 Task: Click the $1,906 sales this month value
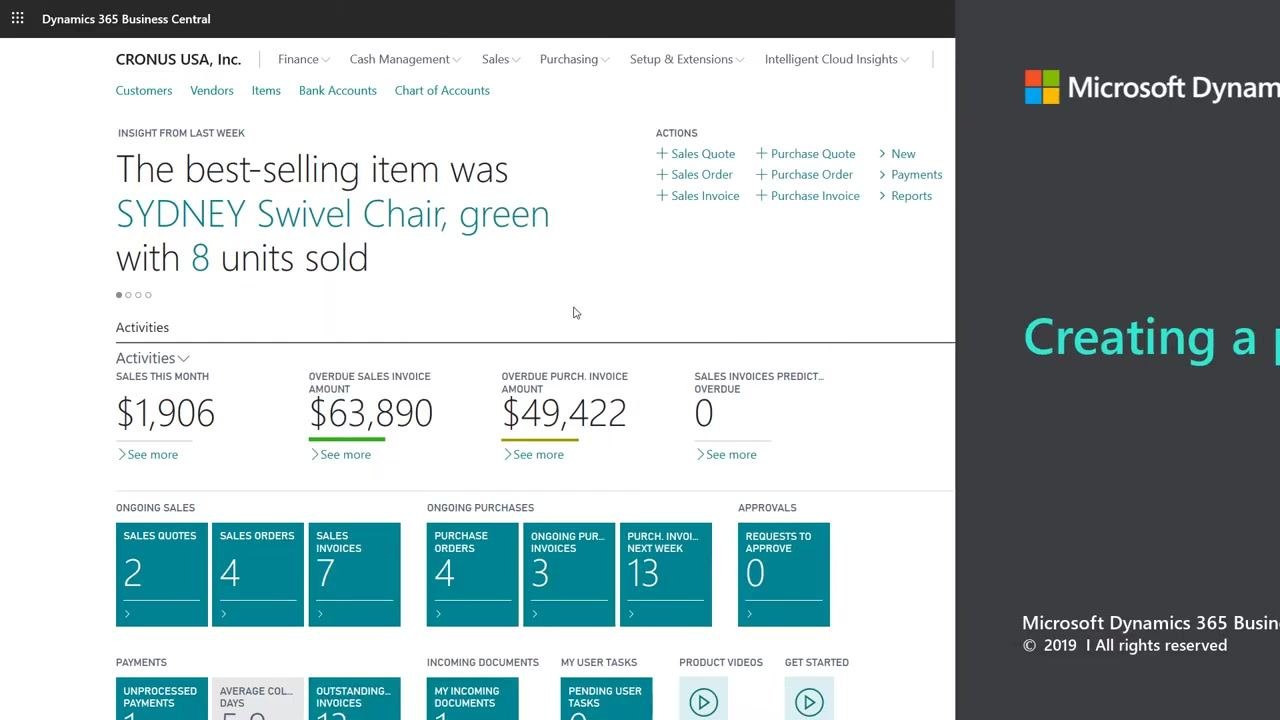[165, 413]
